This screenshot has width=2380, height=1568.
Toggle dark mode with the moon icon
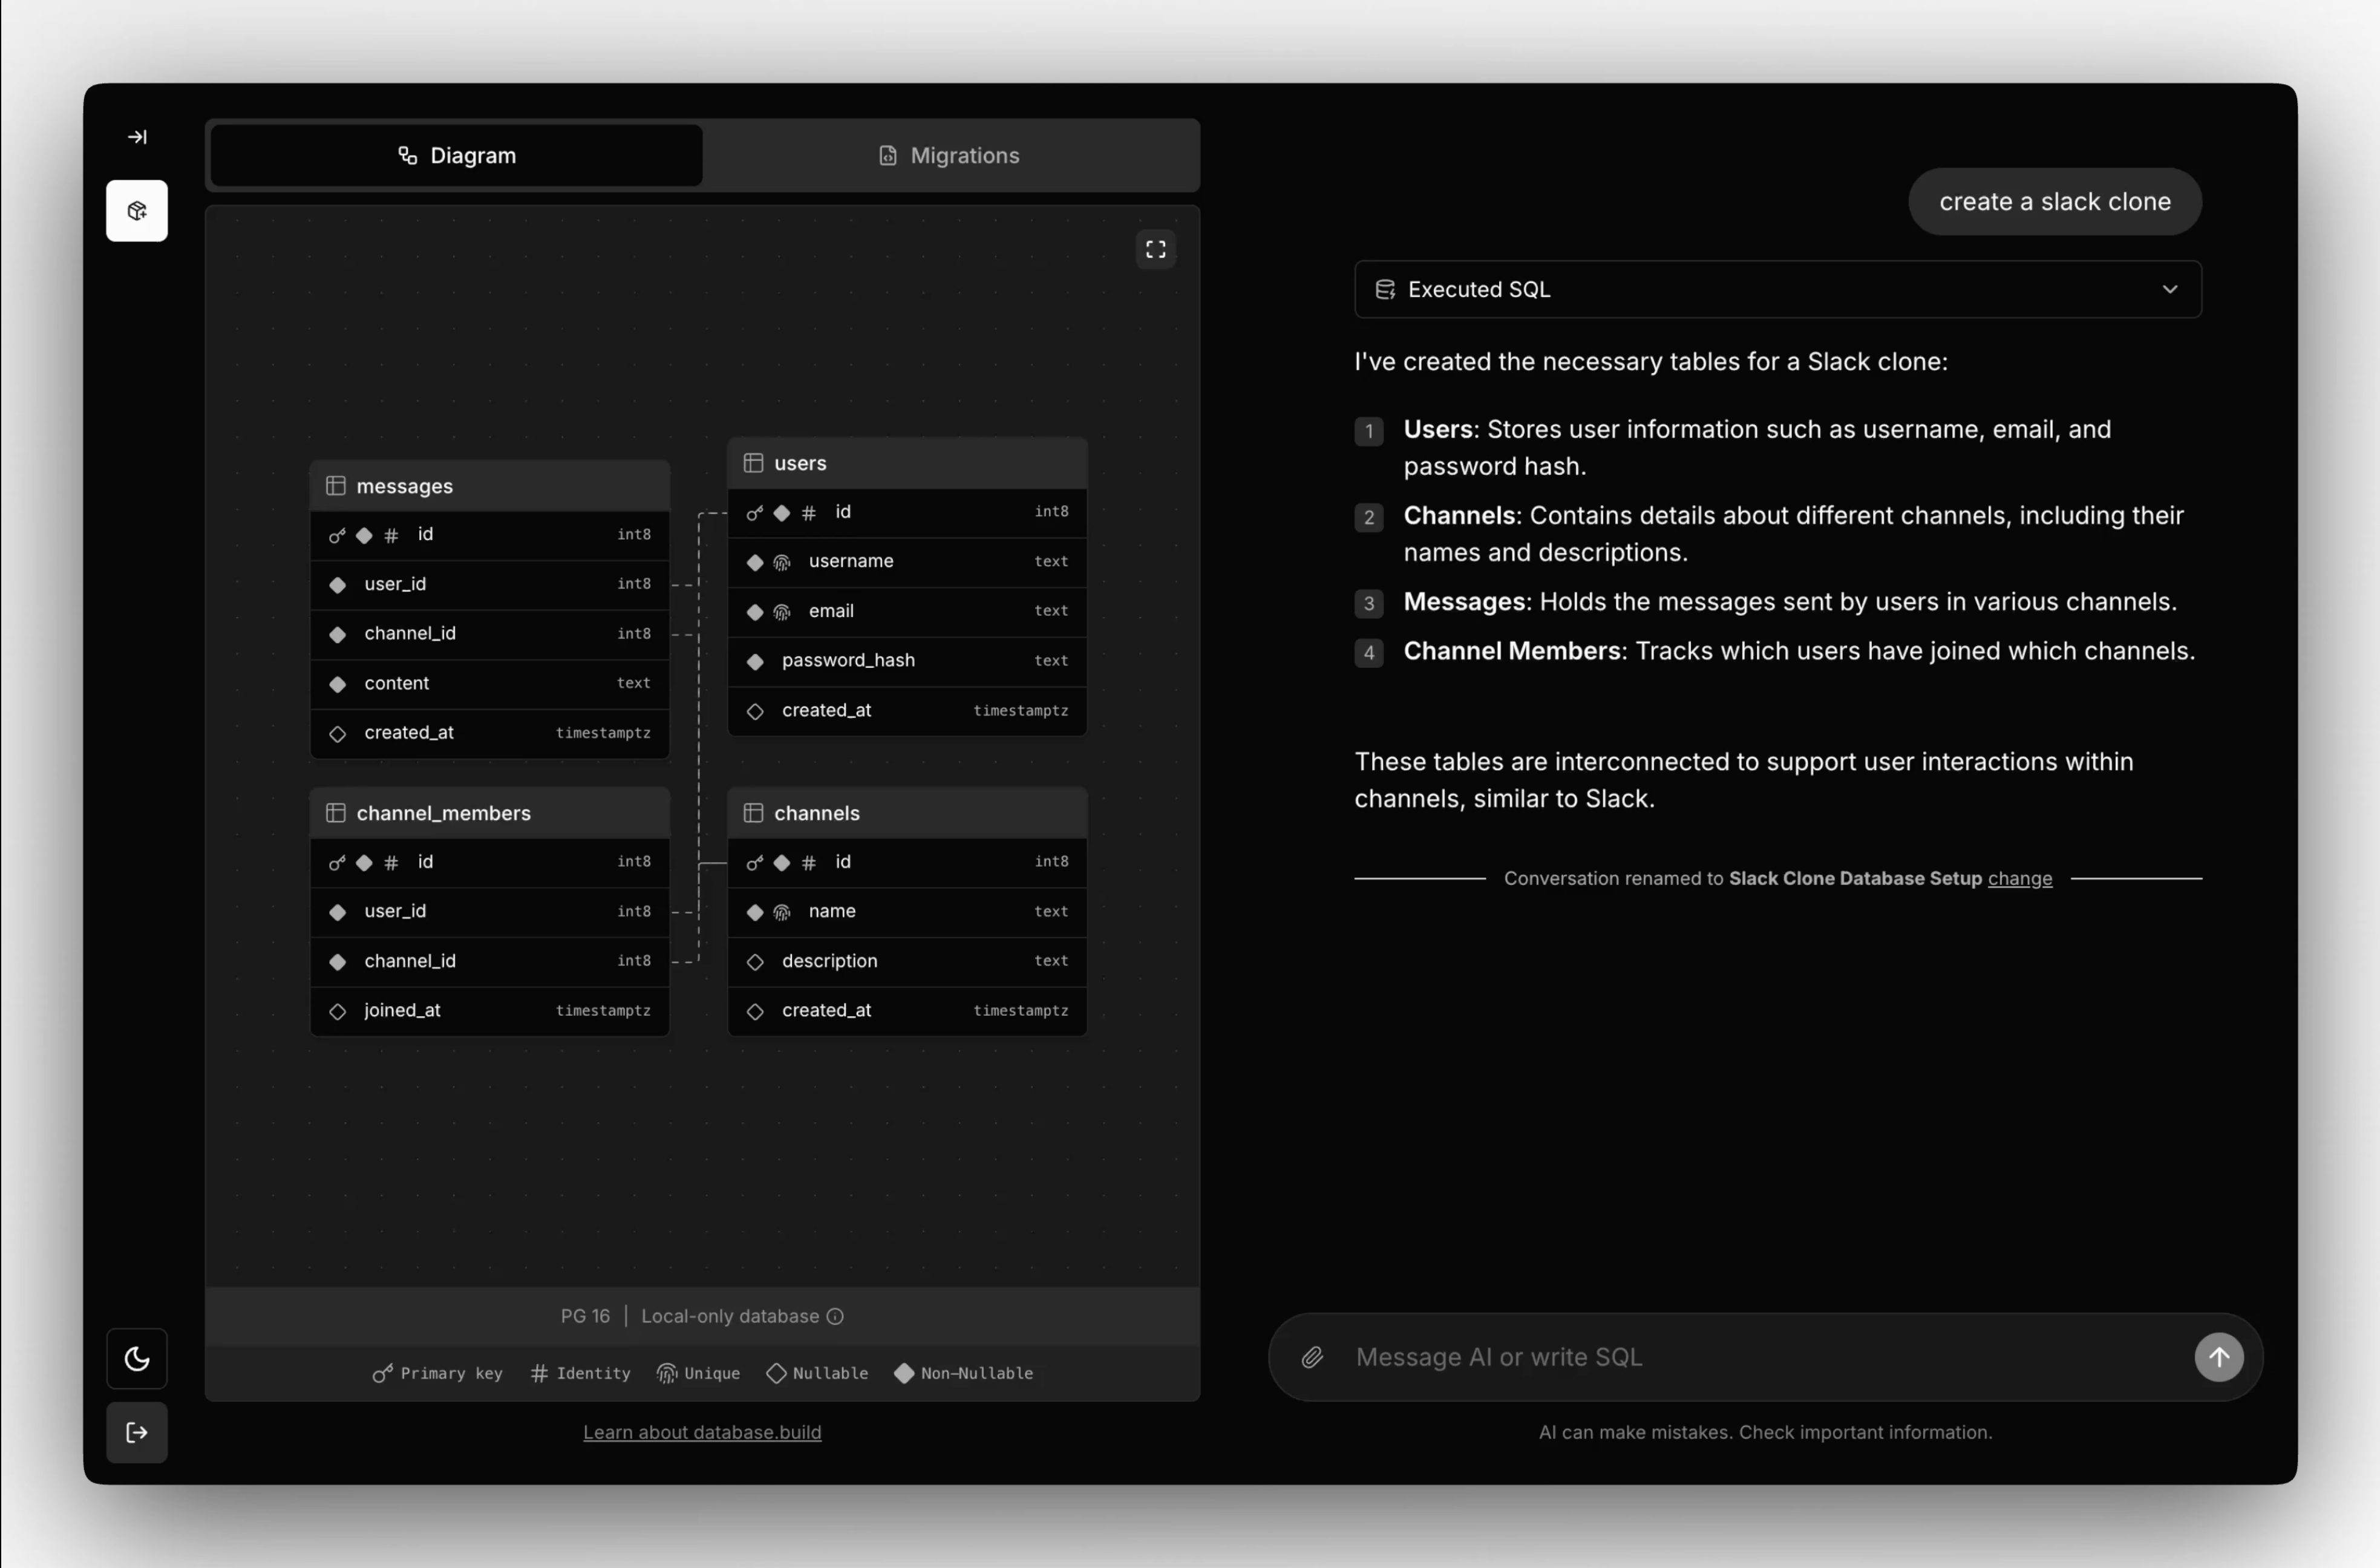tap(136, 1358)
